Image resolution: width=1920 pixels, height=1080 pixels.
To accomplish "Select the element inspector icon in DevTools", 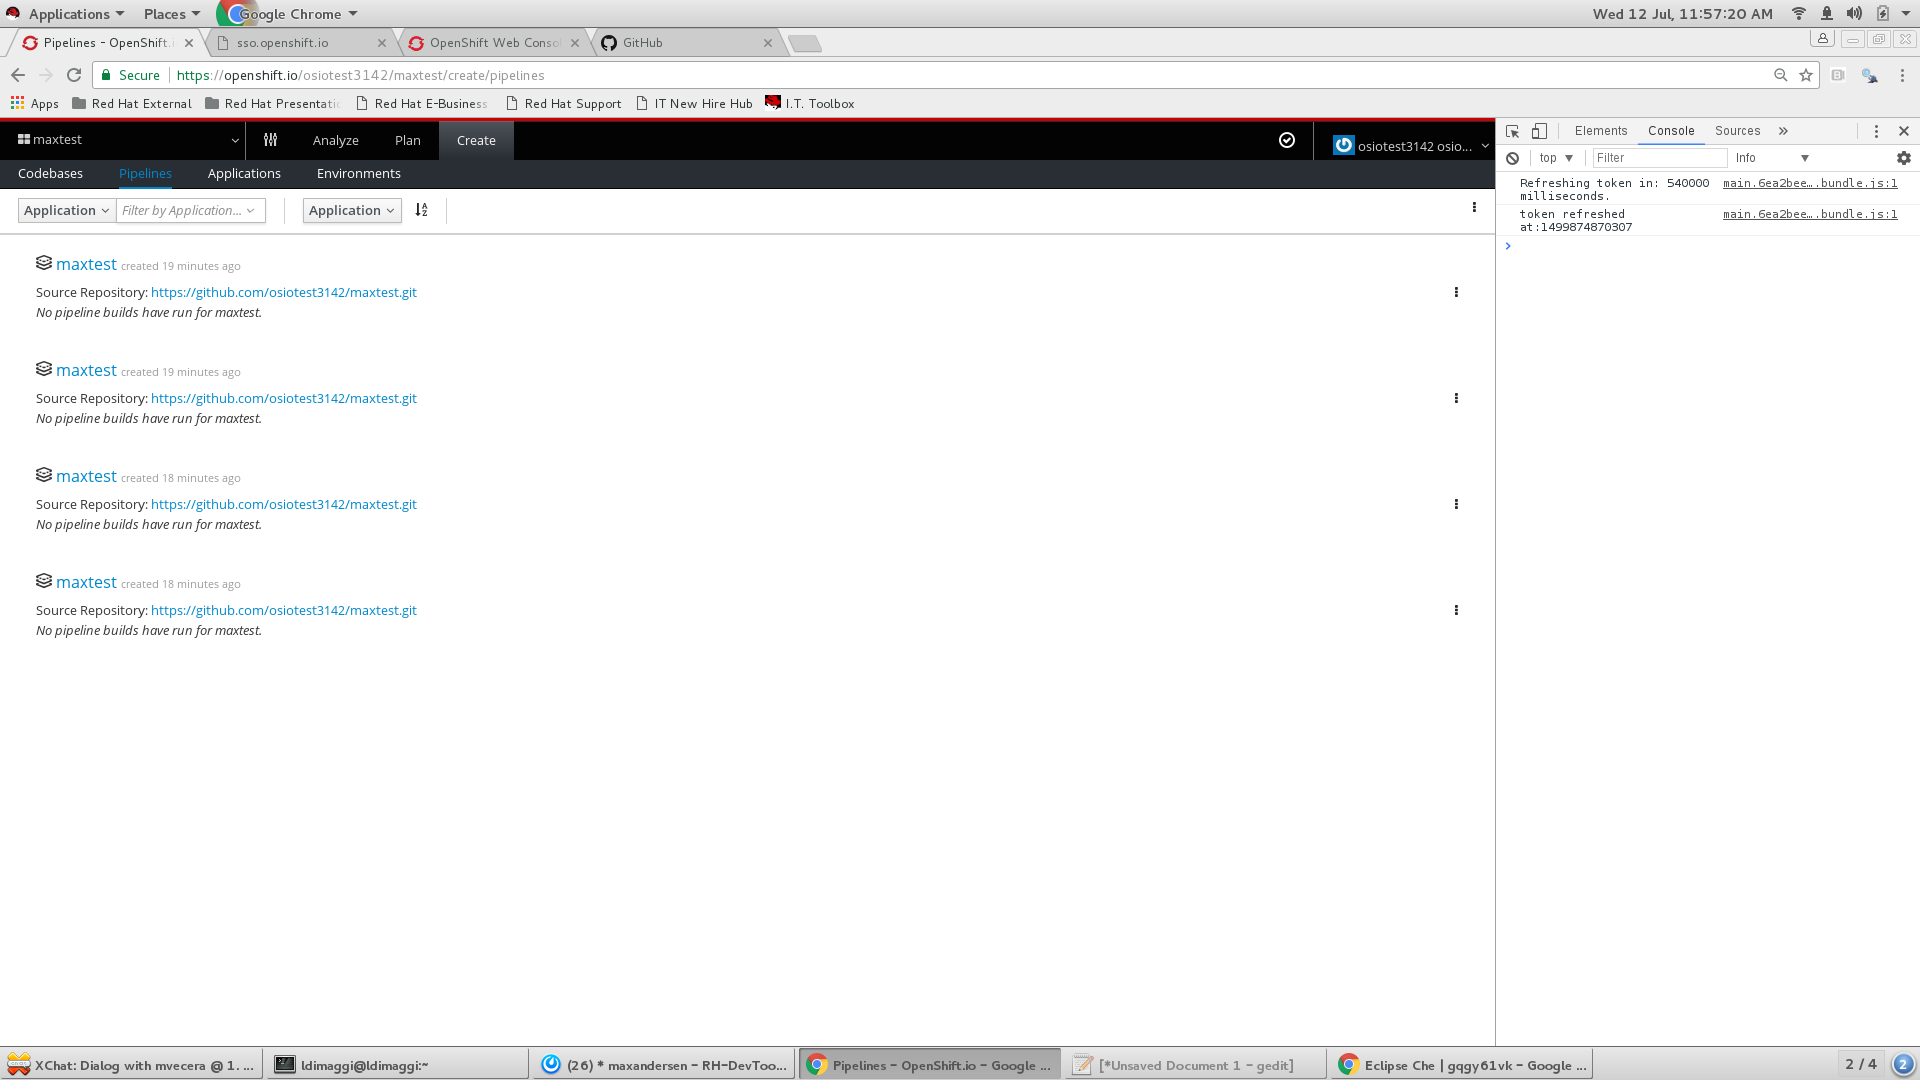I will click(1513, 130).
